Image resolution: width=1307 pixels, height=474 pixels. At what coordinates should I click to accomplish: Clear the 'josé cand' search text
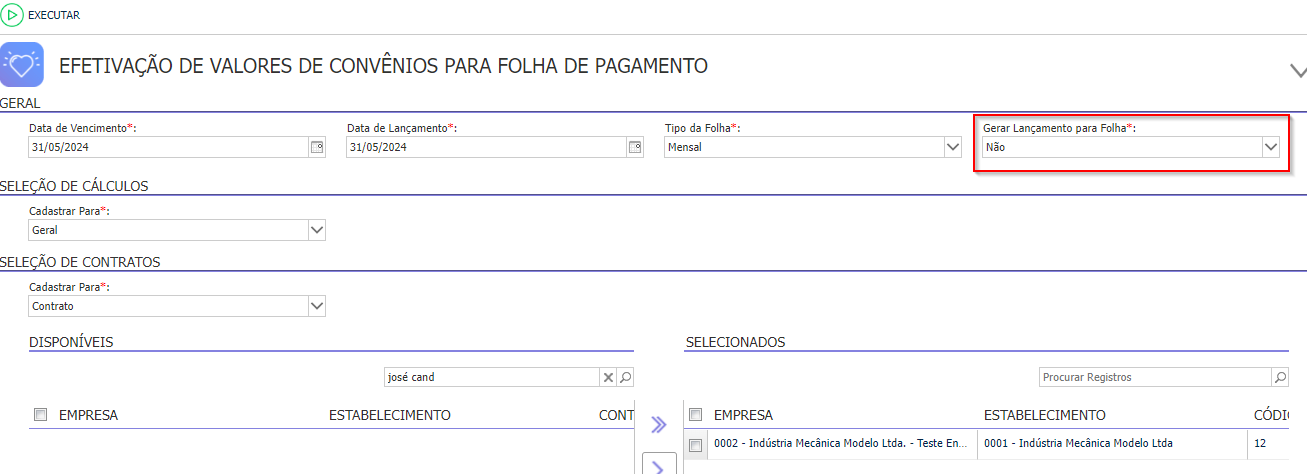click(x=607, y=377)
